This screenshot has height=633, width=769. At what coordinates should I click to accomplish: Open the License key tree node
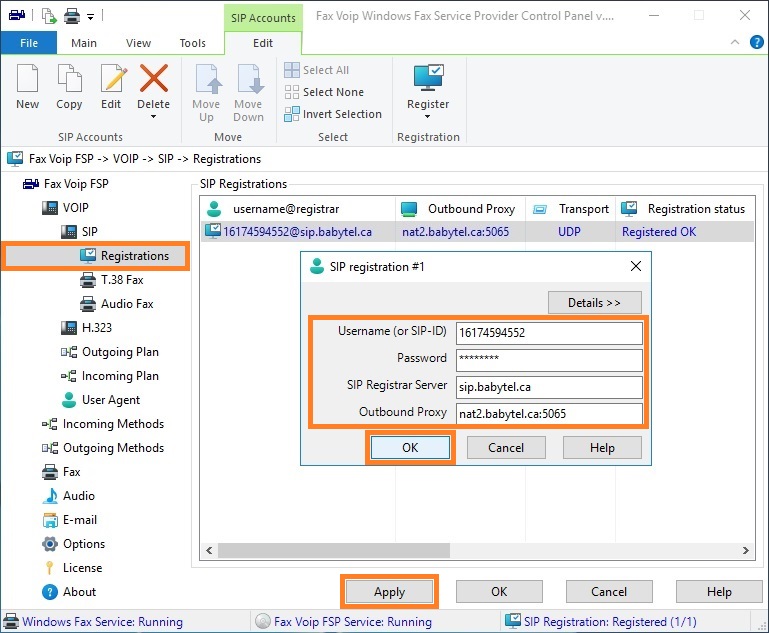pyautogui.click(x=73, y=568)
